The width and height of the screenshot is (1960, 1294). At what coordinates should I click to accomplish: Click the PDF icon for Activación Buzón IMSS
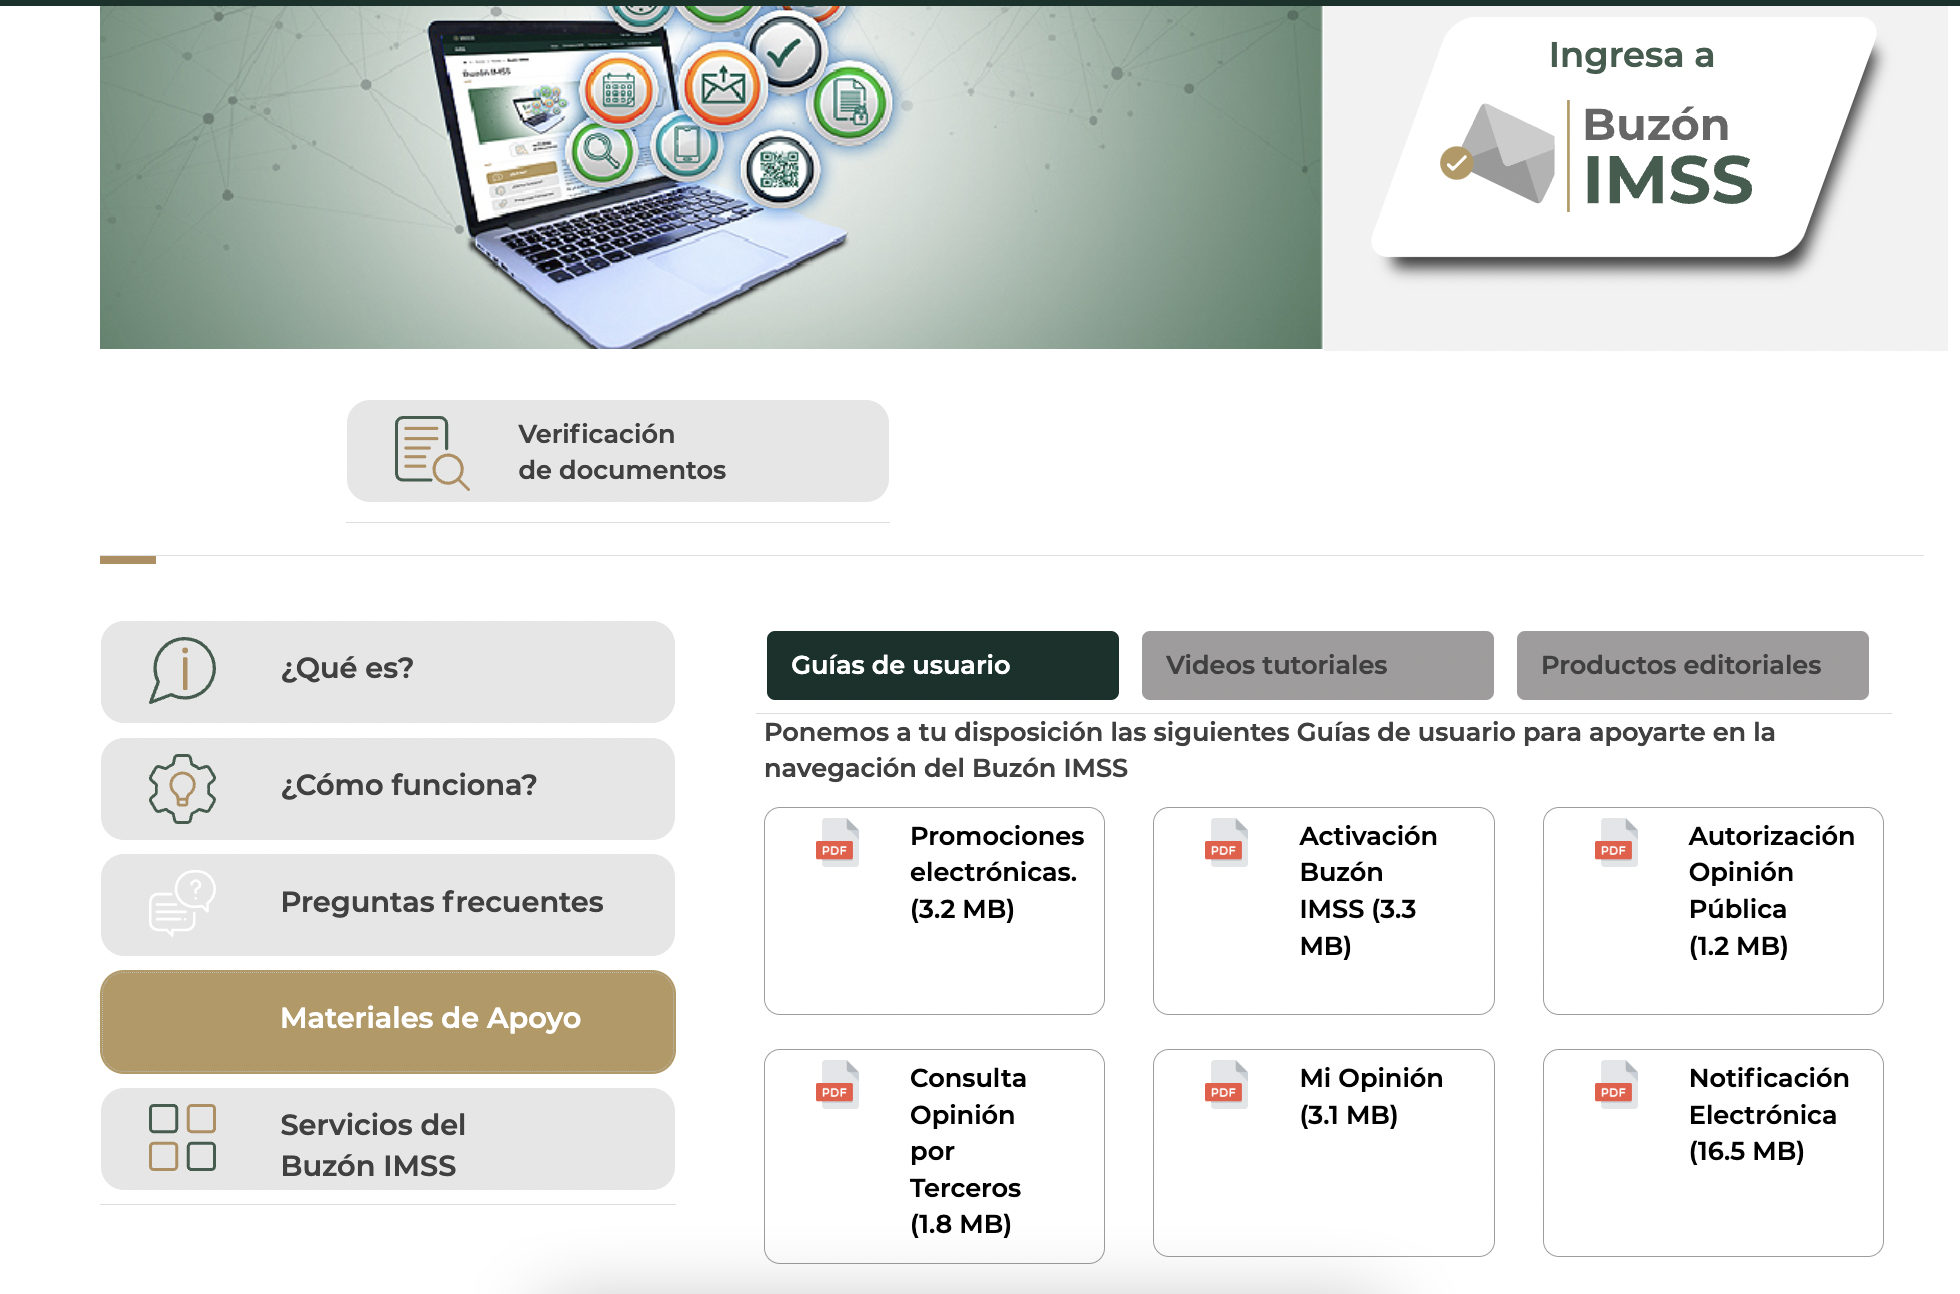point(1226,842)
